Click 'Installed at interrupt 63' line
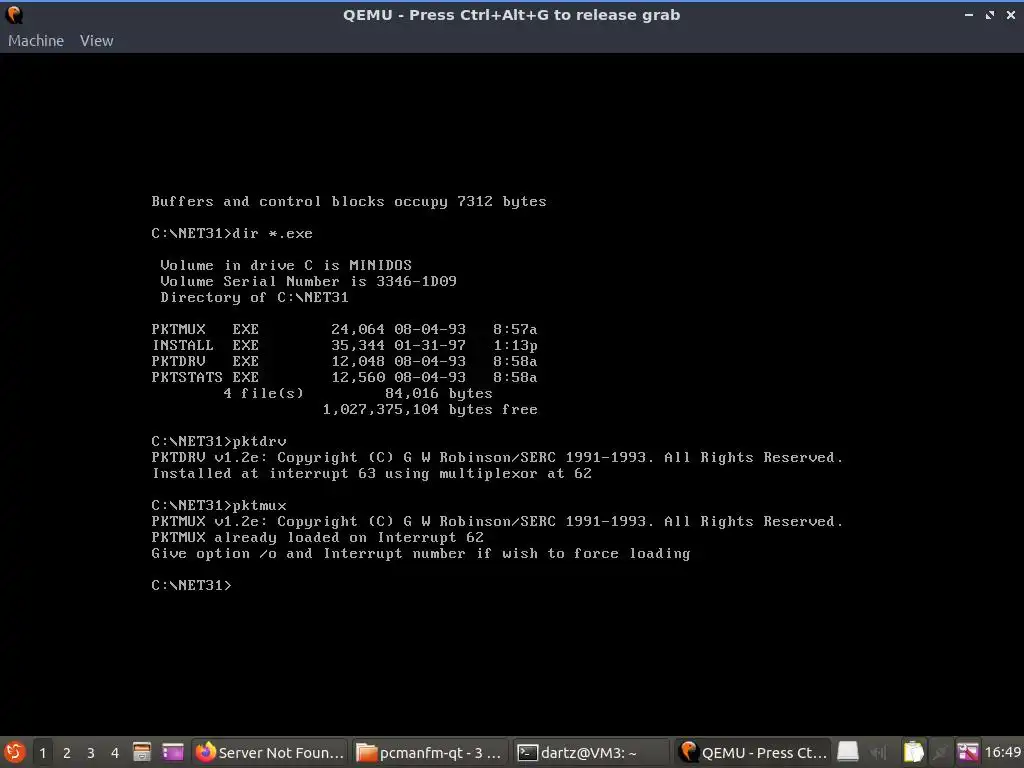This screenshot has width=1024, height=768. [372, 473]
